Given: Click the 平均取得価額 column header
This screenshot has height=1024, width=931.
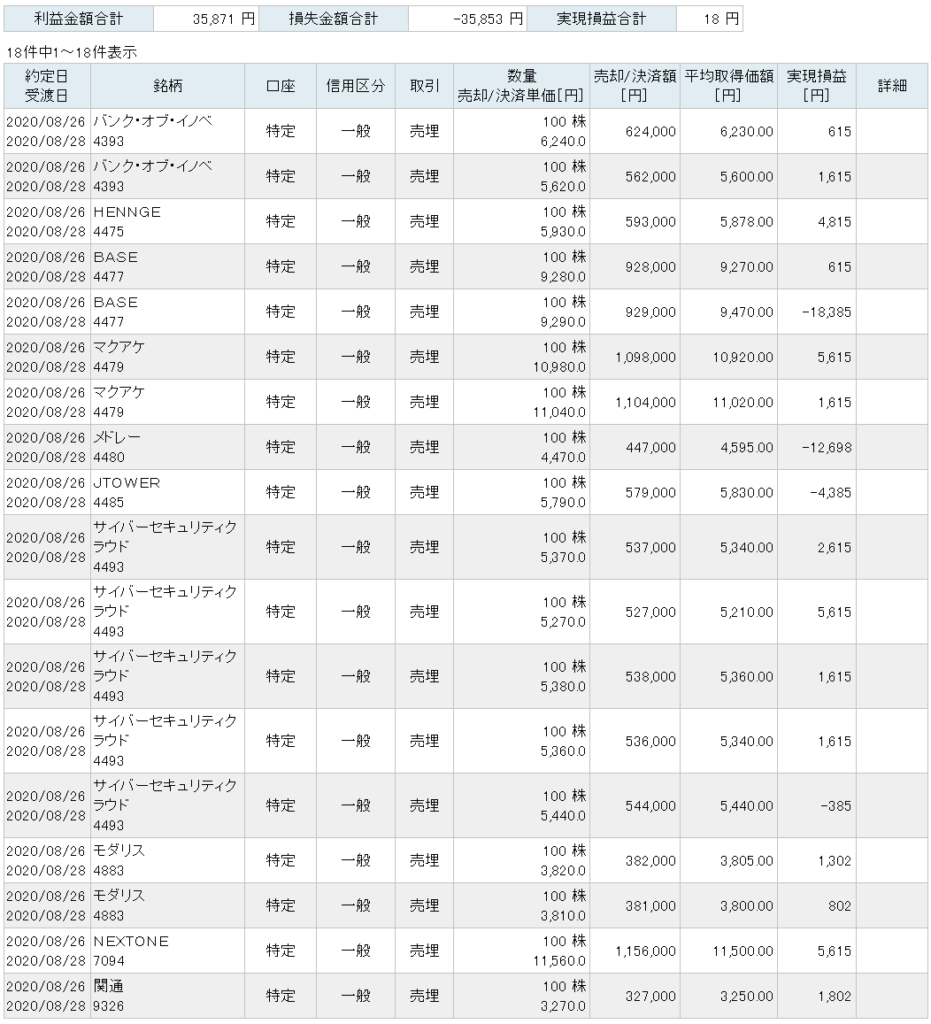Looking at the screenshot, I should 729,86.
